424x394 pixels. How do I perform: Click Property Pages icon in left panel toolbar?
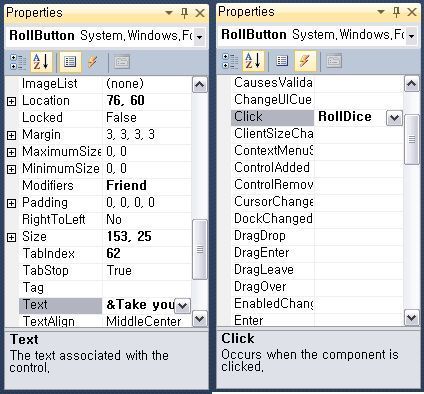point(122,62)
